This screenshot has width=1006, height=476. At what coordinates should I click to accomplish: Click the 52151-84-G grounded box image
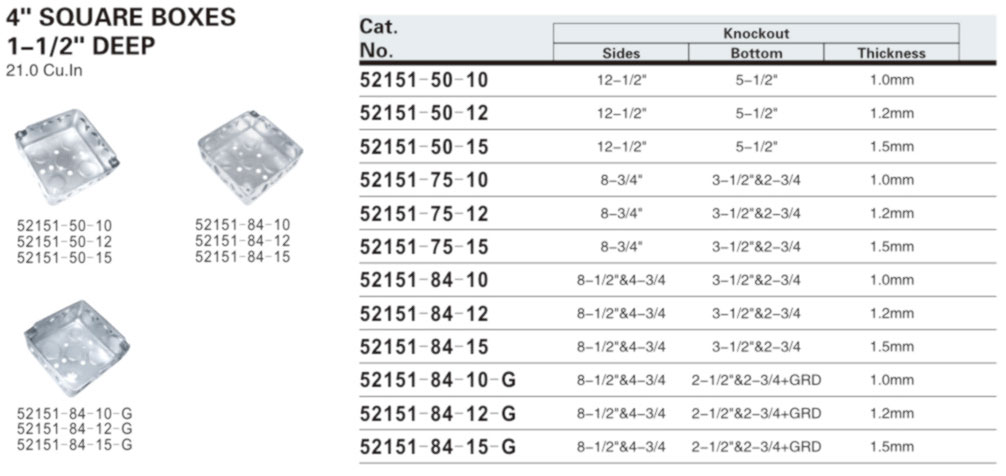tap(76, 348)
